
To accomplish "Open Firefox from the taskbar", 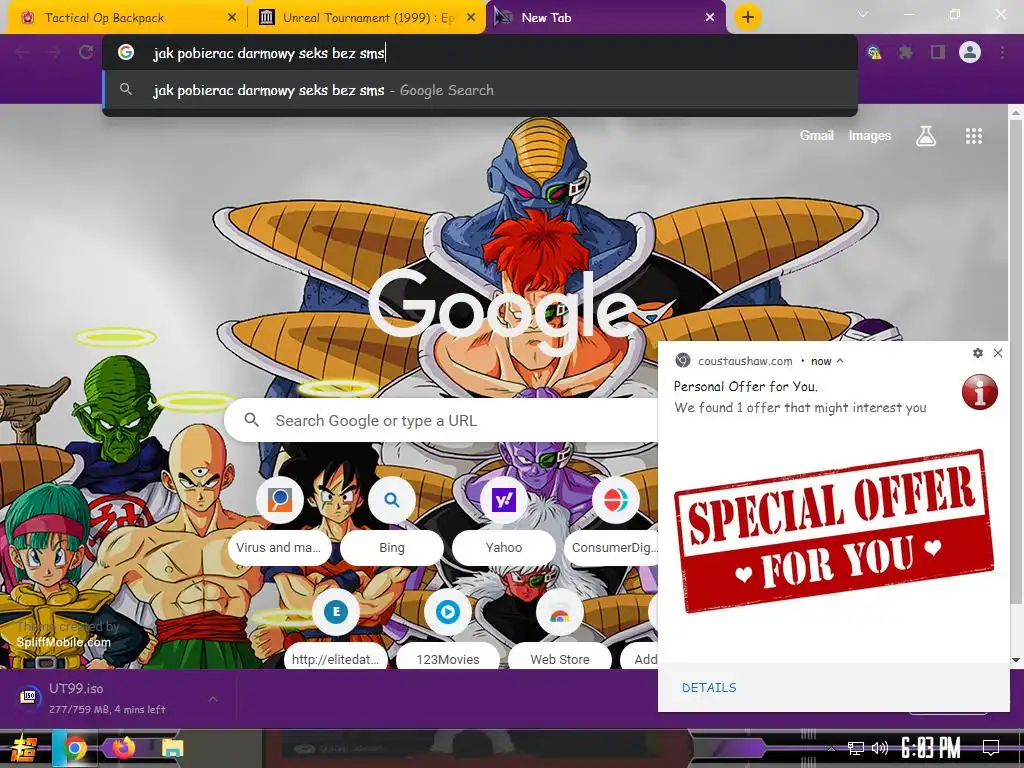I will (x=123, y=748).
